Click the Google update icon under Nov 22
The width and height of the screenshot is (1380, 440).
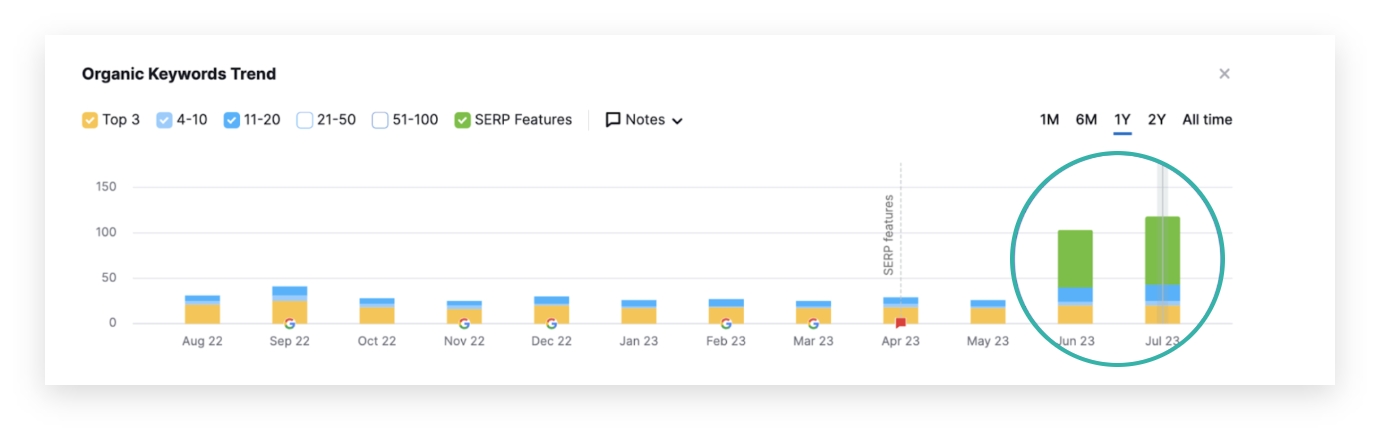(464, 324)
